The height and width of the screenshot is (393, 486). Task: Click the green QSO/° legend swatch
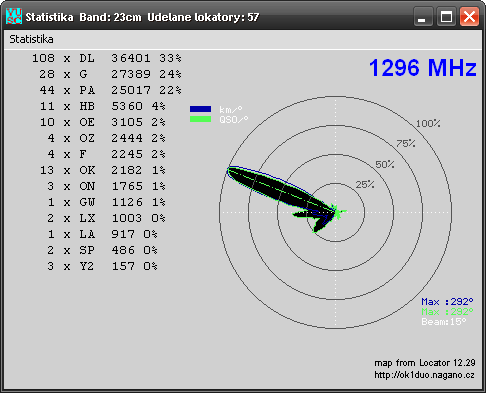[x=200, y=119]
